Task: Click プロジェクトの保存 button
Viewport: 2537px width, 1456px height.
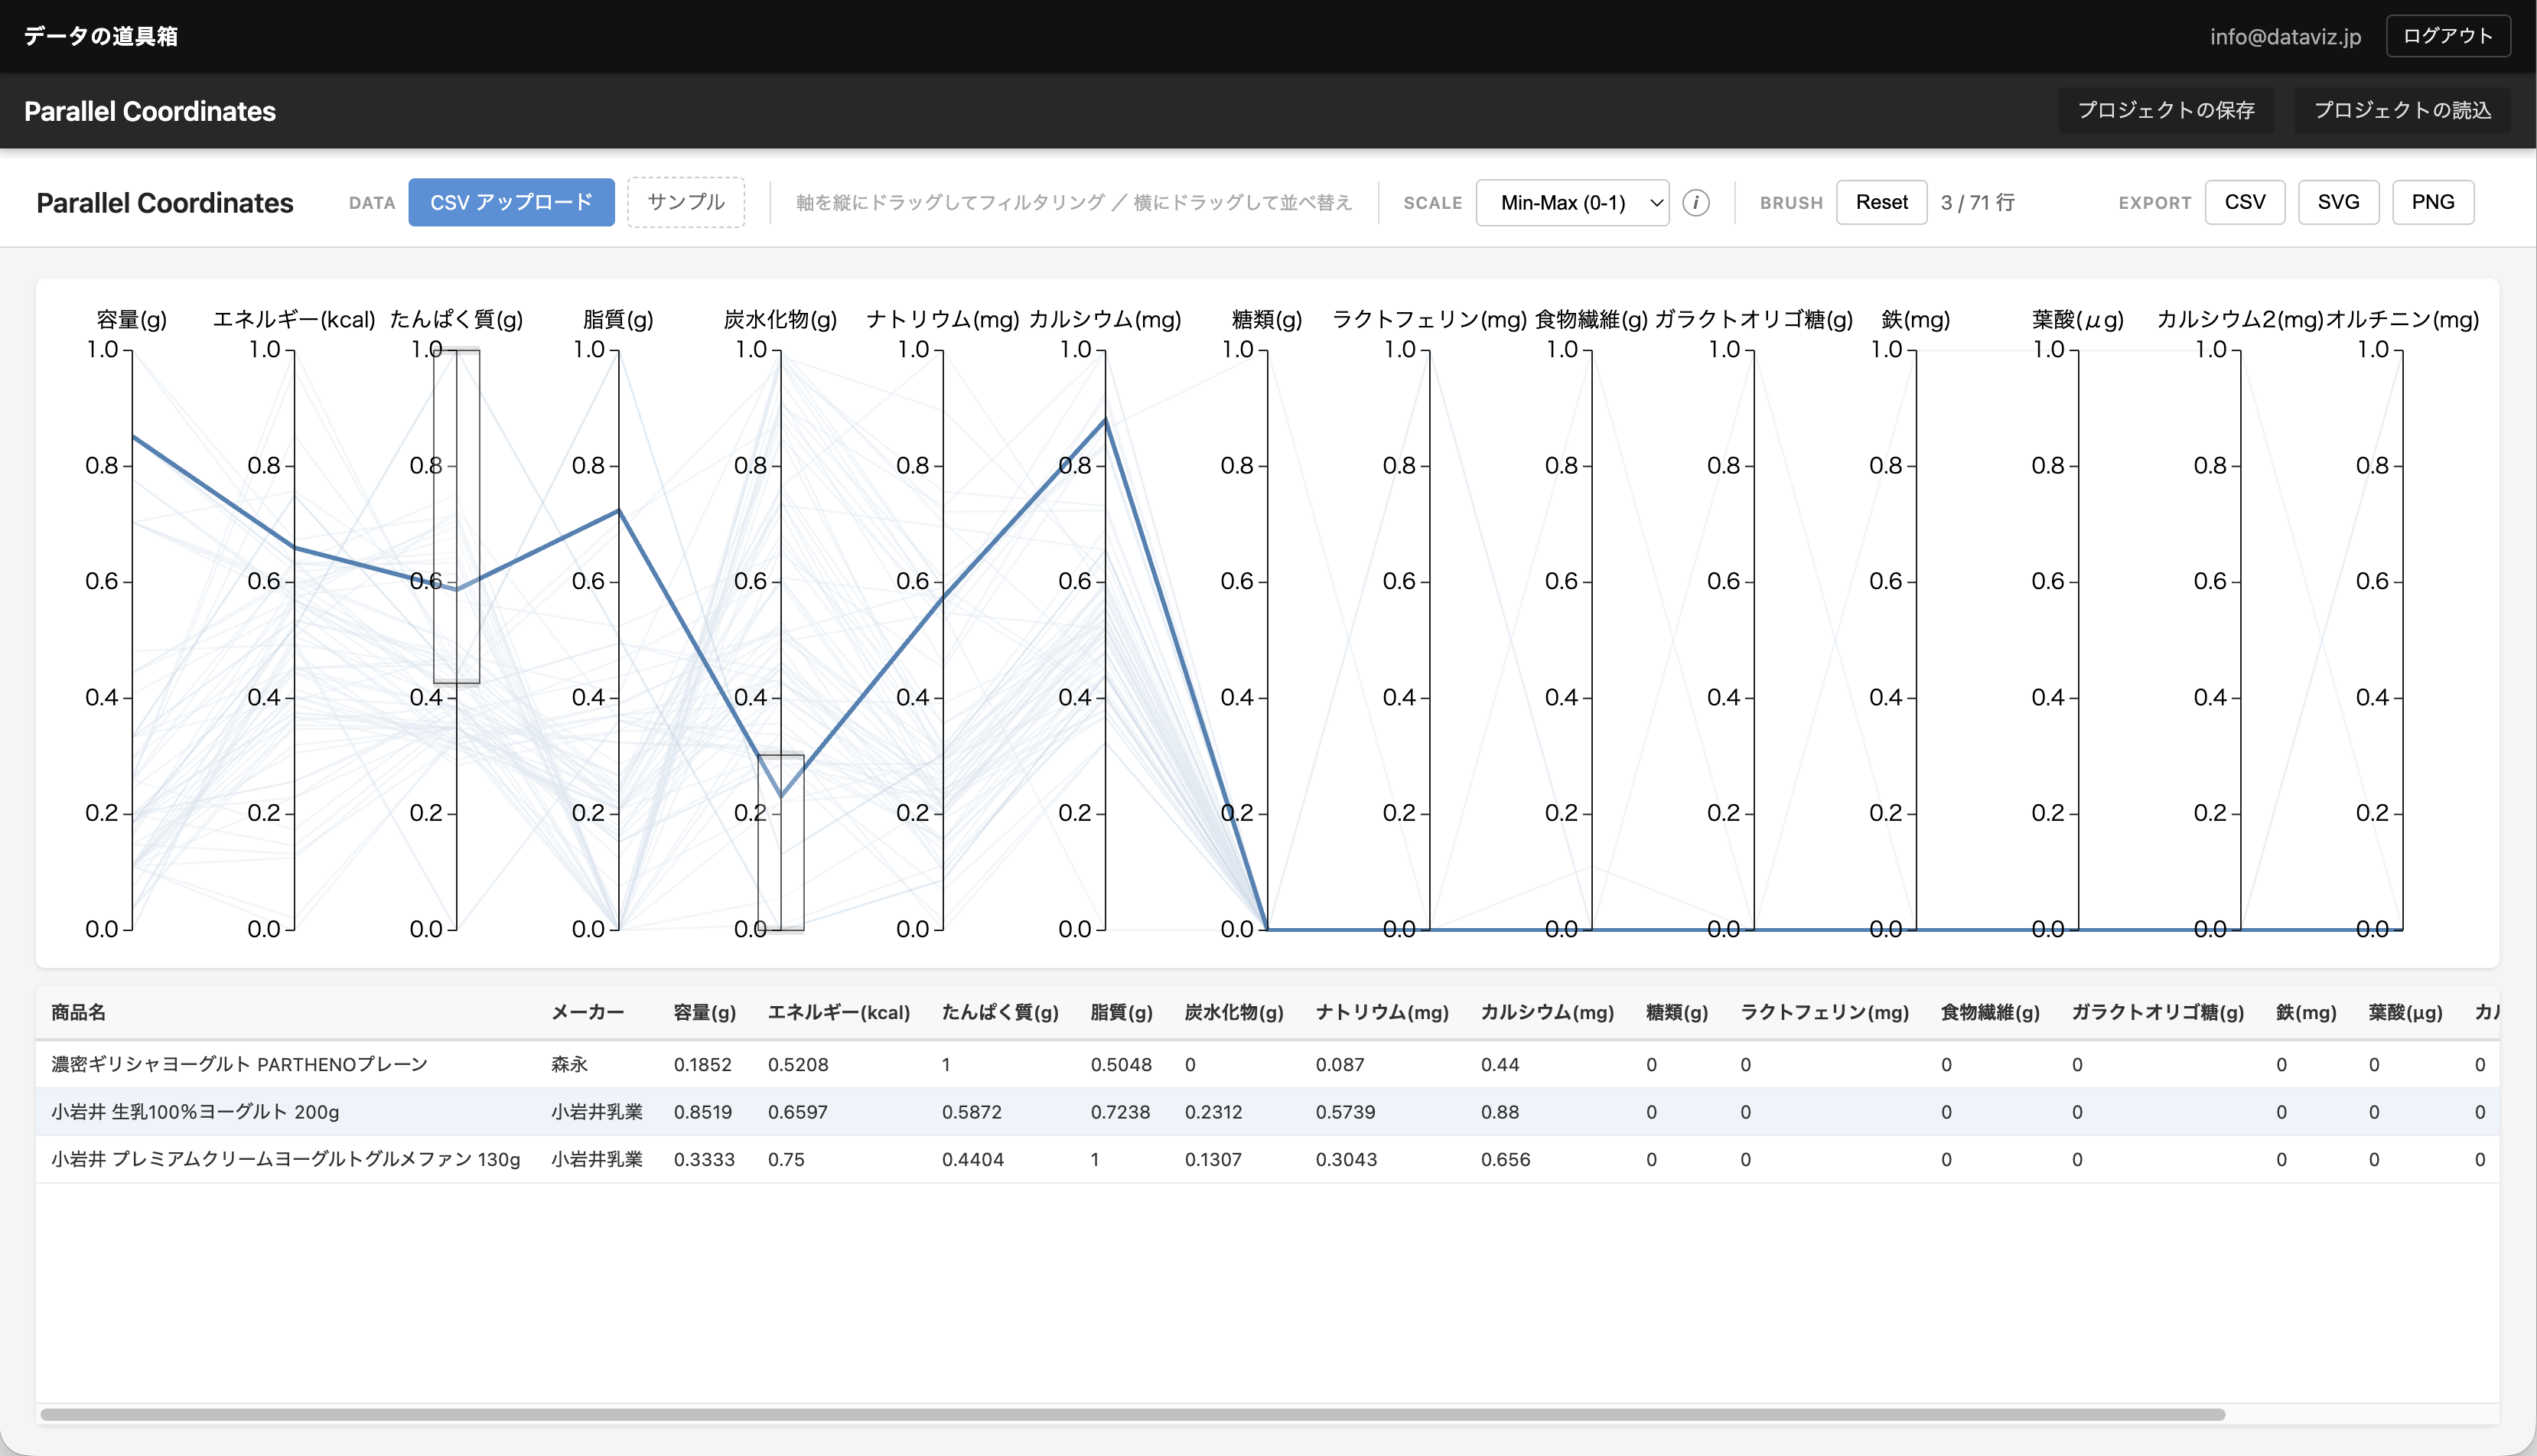Action: tap(2165, 111)
